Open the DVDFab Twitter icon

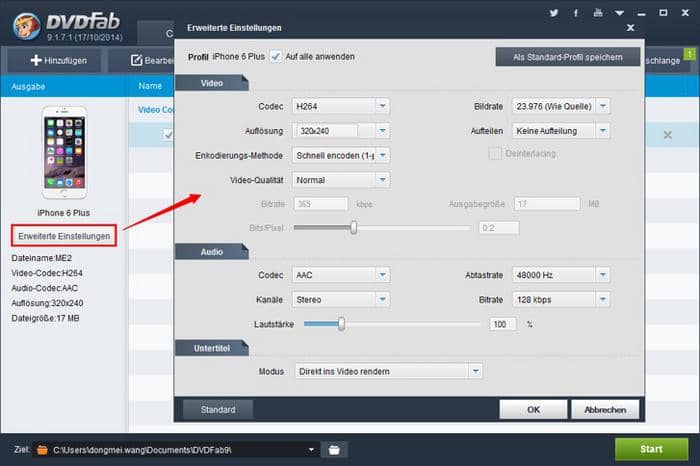click(x=554, y=12)
